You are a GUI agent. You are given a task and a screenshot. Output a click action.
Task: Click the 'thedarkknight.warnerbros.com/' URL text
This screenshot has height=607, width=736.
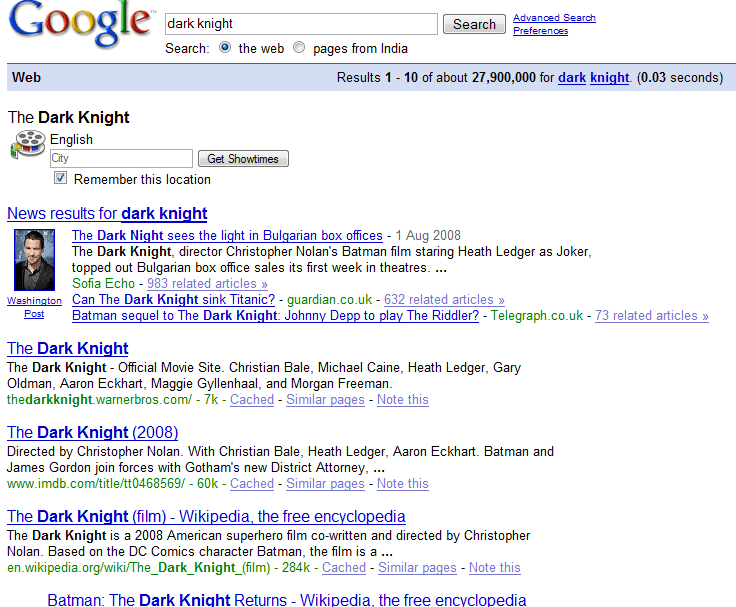100,400
